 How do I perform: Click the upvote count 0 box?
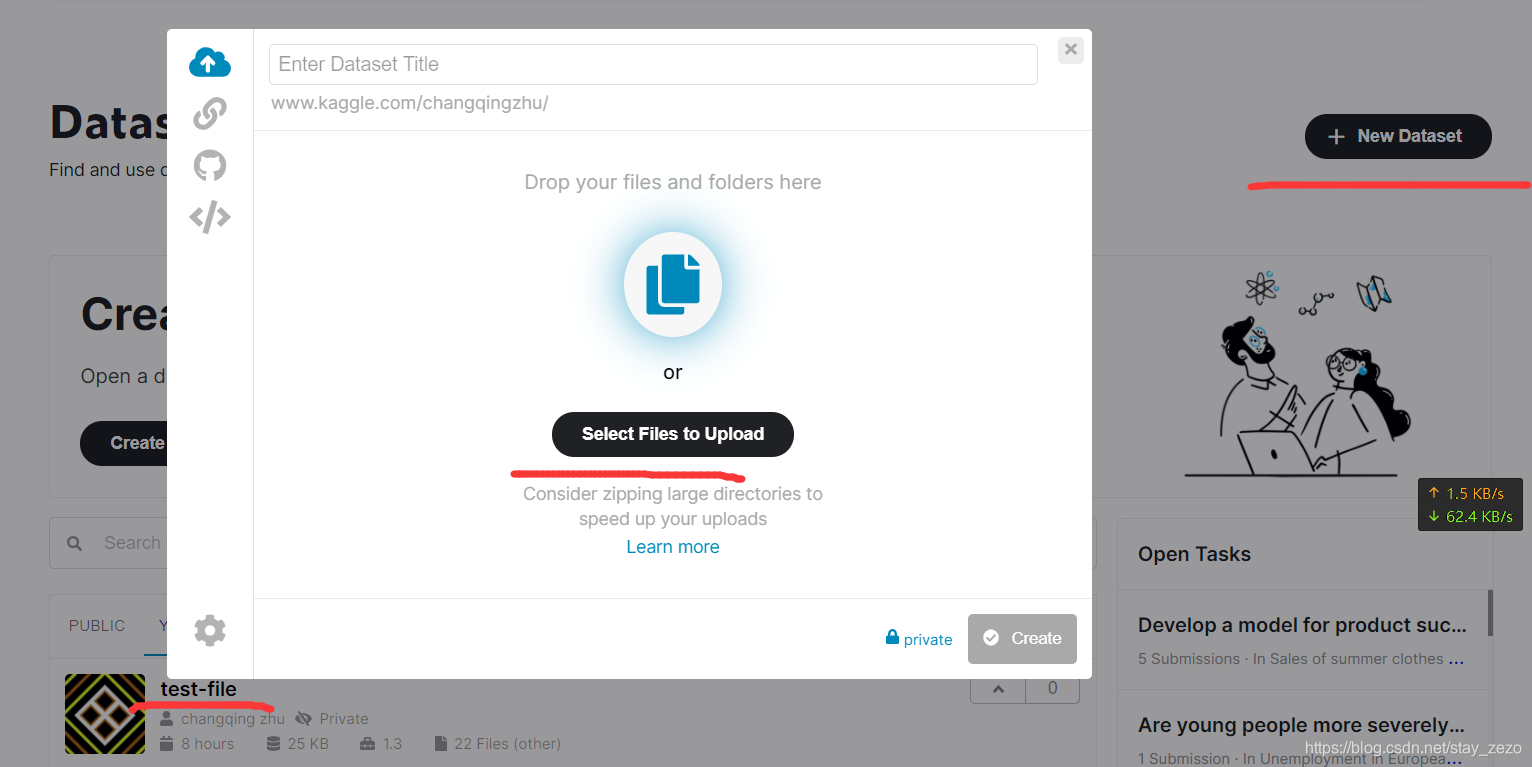(x=1052, y=689)
